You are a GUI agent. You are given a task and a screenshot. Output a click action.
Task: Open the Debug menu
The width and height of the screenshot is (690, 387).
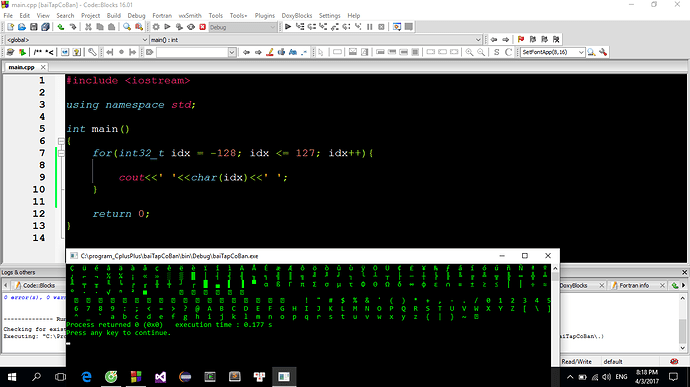tap(136, 15)
